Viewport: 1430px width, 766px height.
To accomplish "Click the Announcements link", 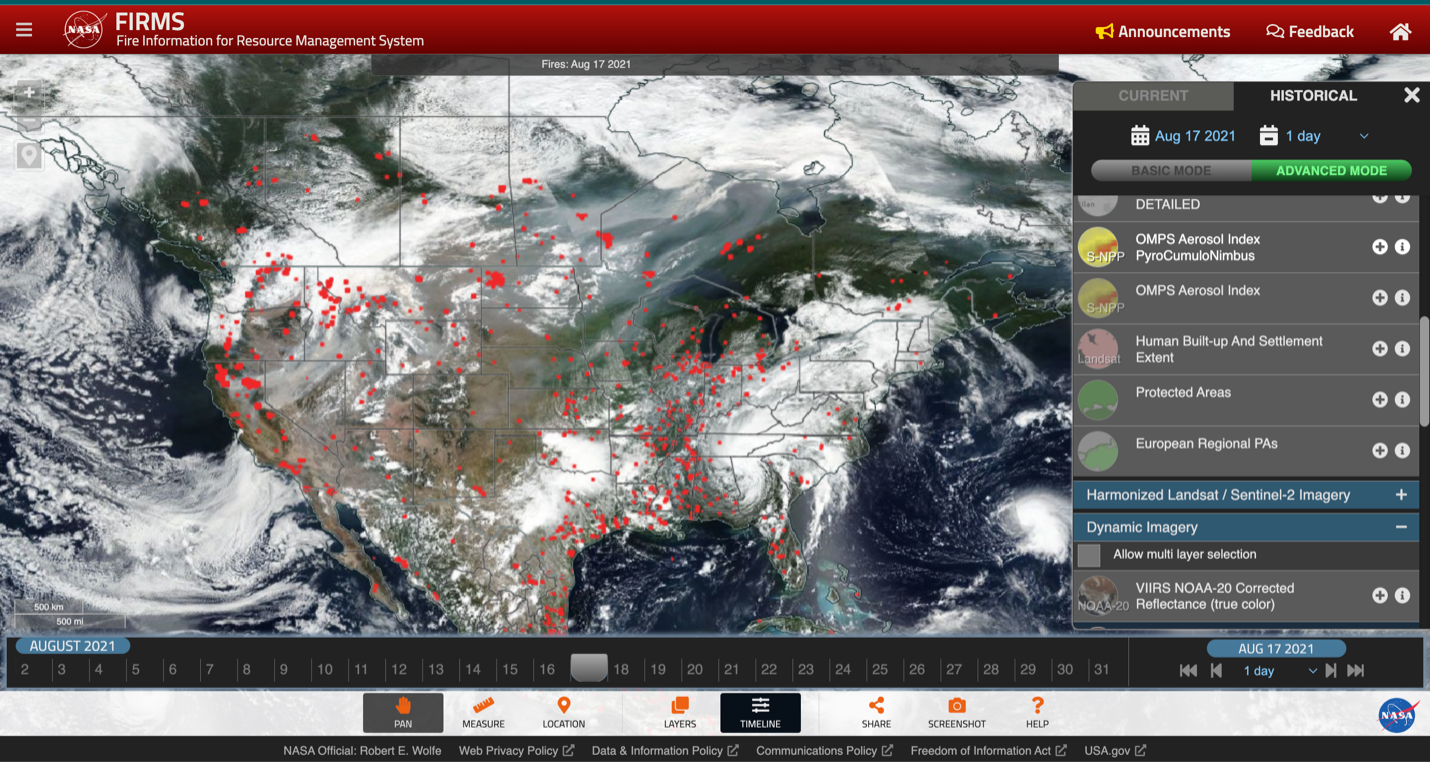I will (1162, 31).
